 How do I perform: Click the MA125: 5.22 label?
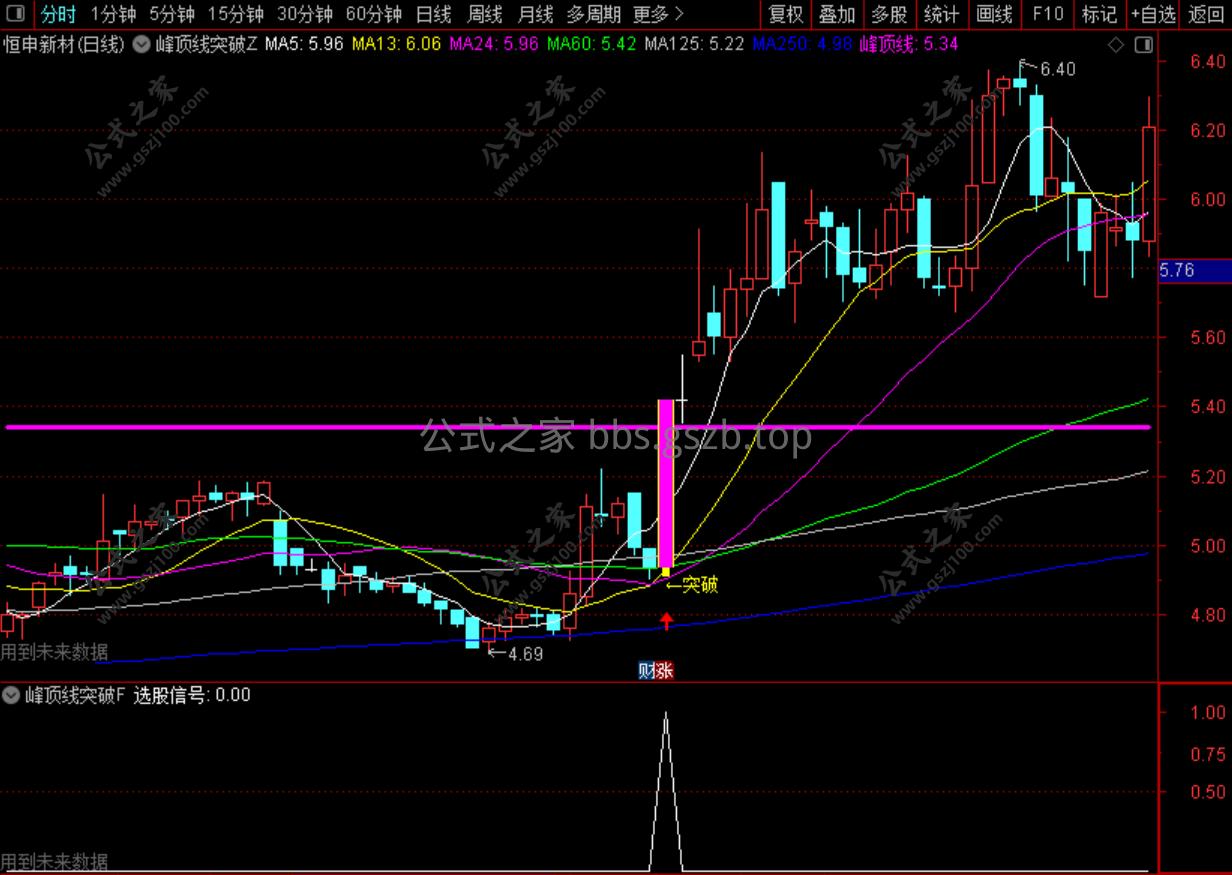[694, 44]
